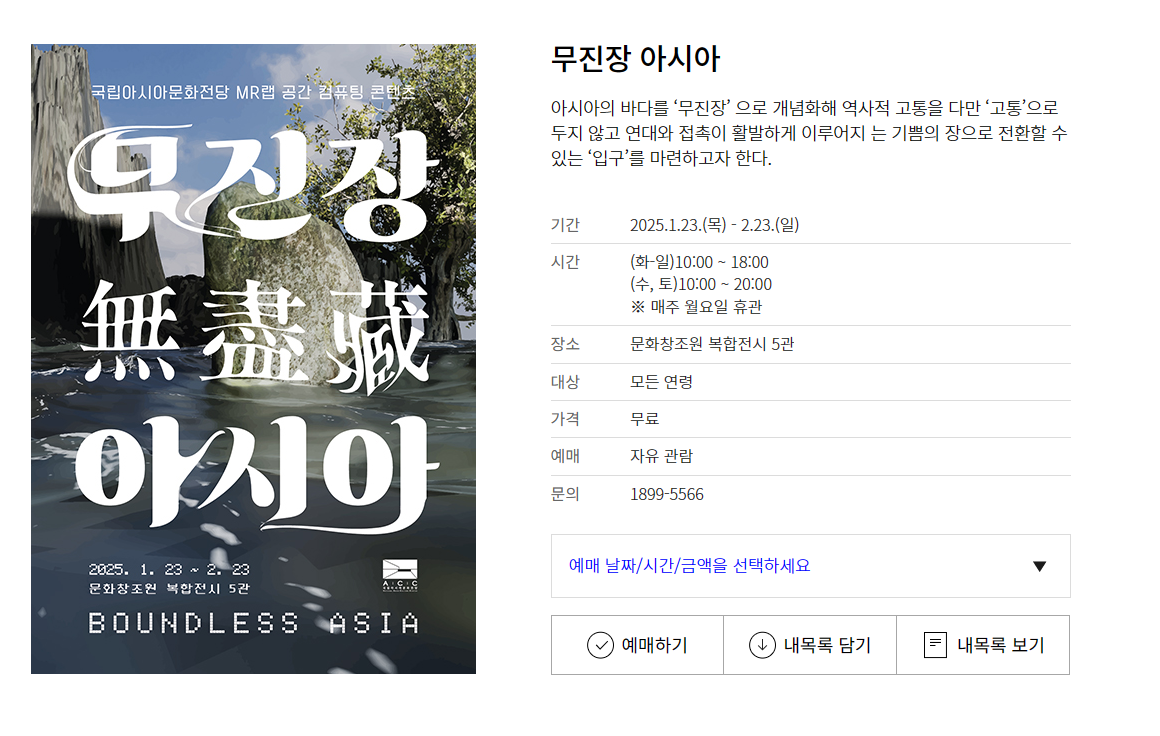Viewport: 1160px width, 736px height.
Task: Expand the booking dropdown with the black arrow
Action: (x=1039, y=566)
